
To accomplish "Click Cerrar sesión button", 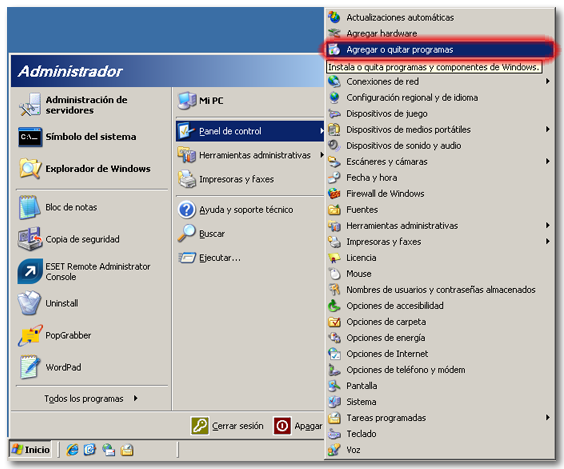I will coord(227,426).
